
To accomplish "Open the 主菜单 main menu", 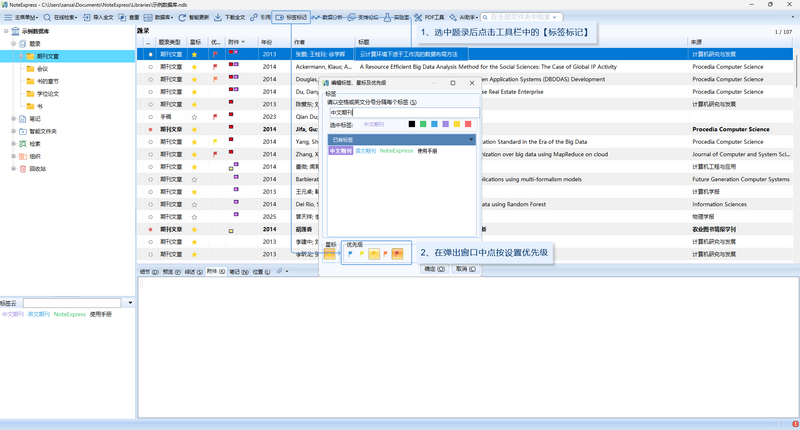I will point(20,17).
